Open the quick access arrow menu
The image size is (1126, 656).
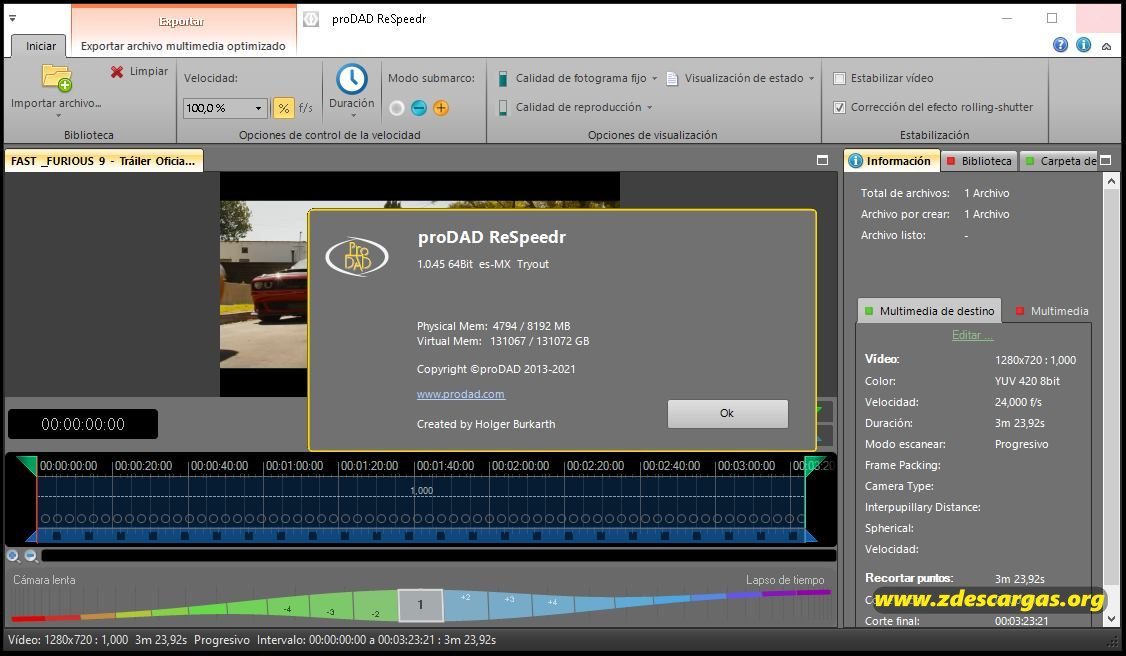point(12,18)
